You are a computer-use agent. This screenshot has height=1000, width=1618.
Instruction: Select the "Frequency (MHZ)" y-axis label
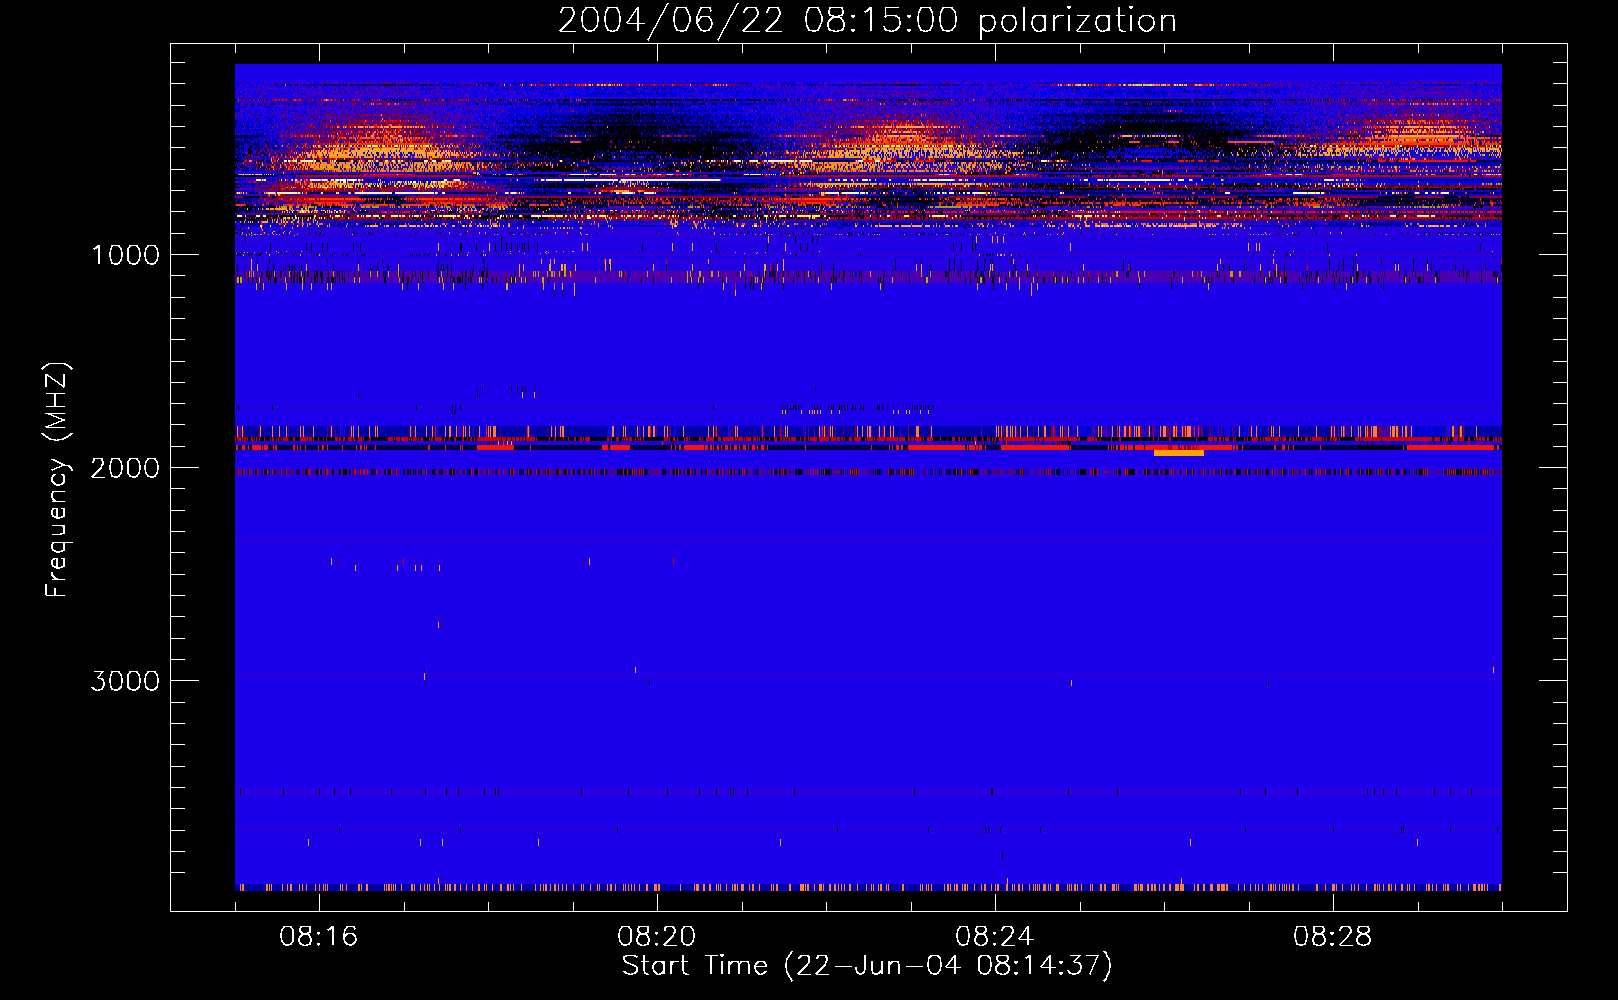click(x=57, y=480)
